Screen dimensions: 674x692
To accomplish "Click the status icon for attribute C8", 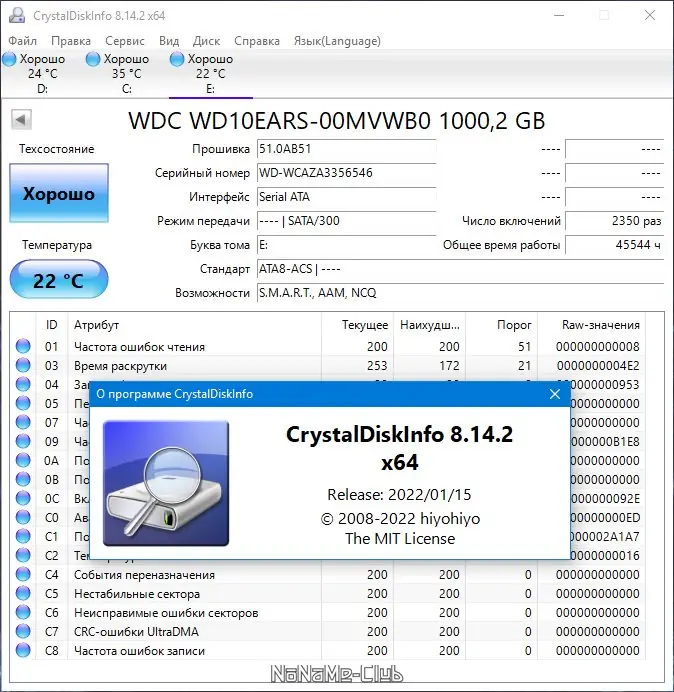I will pyautogui.click(x=23, y=650).
